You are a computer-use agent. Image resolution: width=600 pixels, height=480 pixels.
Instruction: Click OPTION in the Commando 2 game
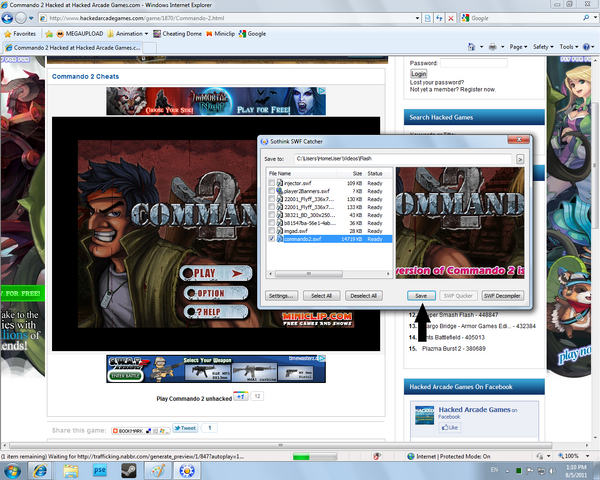point(216,293)
